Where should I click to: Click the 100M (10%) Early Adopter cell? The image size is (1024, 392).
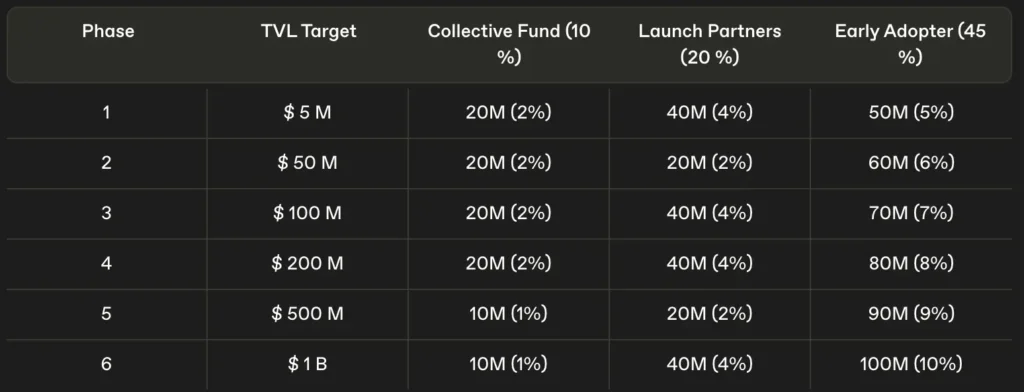tap(911, 364)
